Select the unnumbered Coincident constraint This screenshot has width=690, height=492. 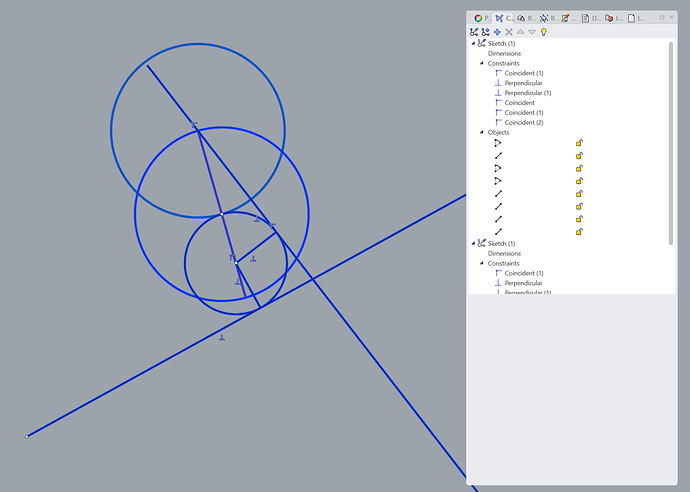(519, 103)
